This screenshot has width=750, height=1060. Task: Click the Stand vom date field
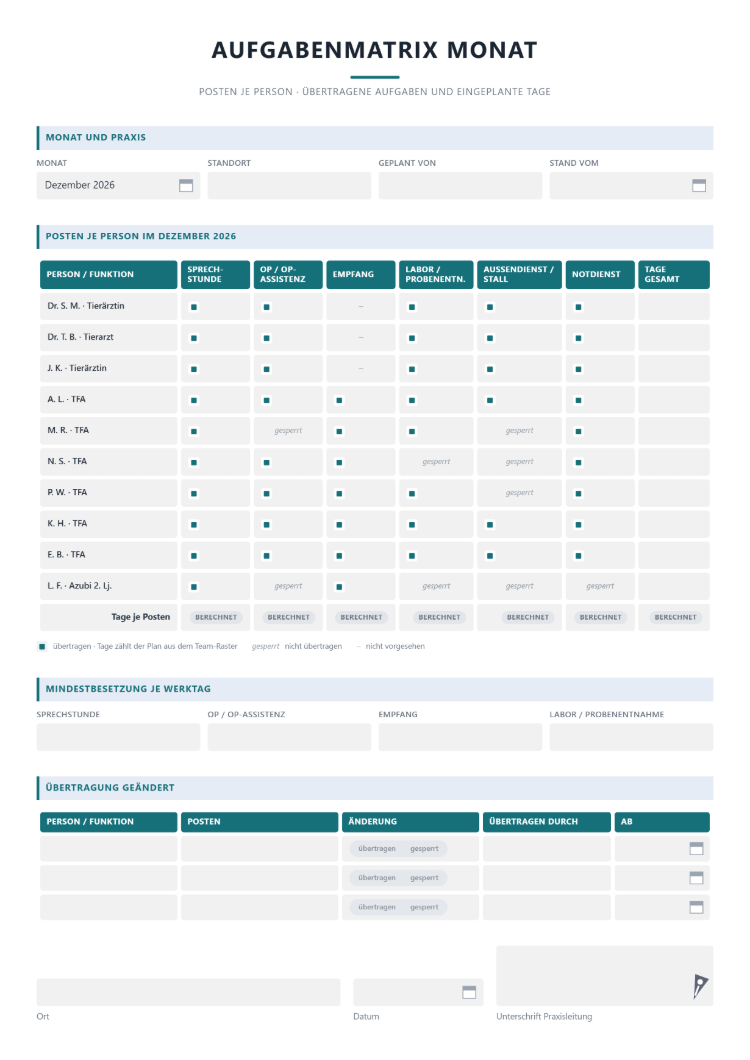tap(631, 185)
